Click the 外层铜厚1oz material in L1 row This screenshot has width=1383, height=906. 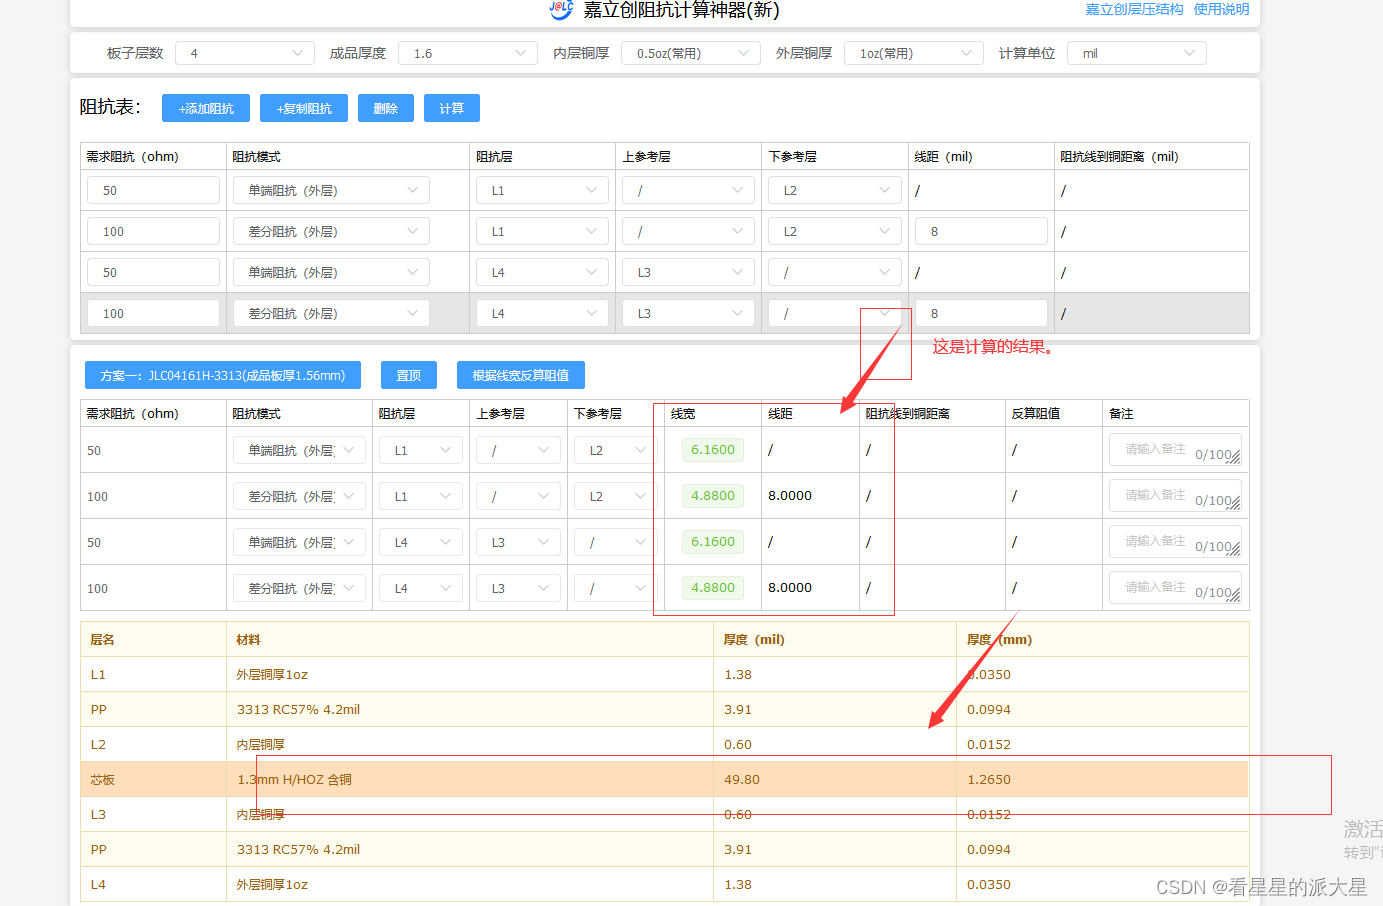click(x=272, y=675)
